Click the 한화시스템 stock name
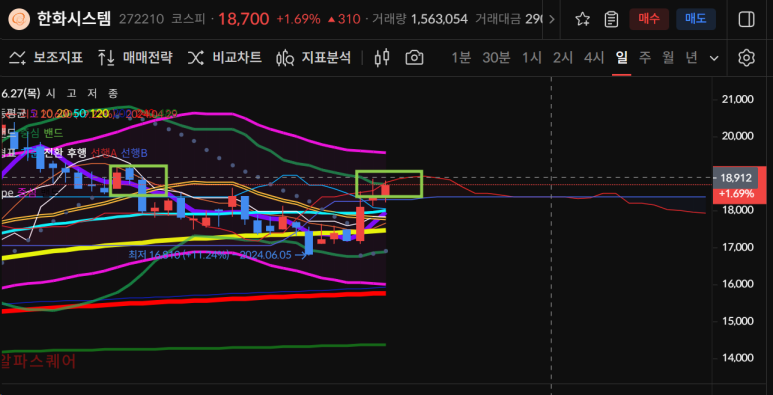 point(74,20)
